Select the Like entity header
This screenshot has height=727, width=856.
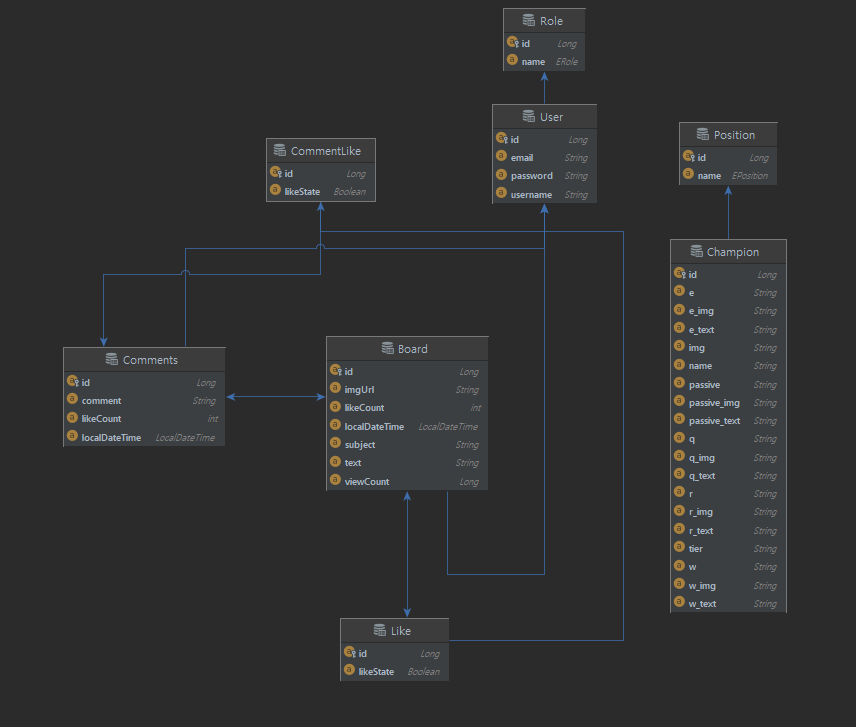394,631
